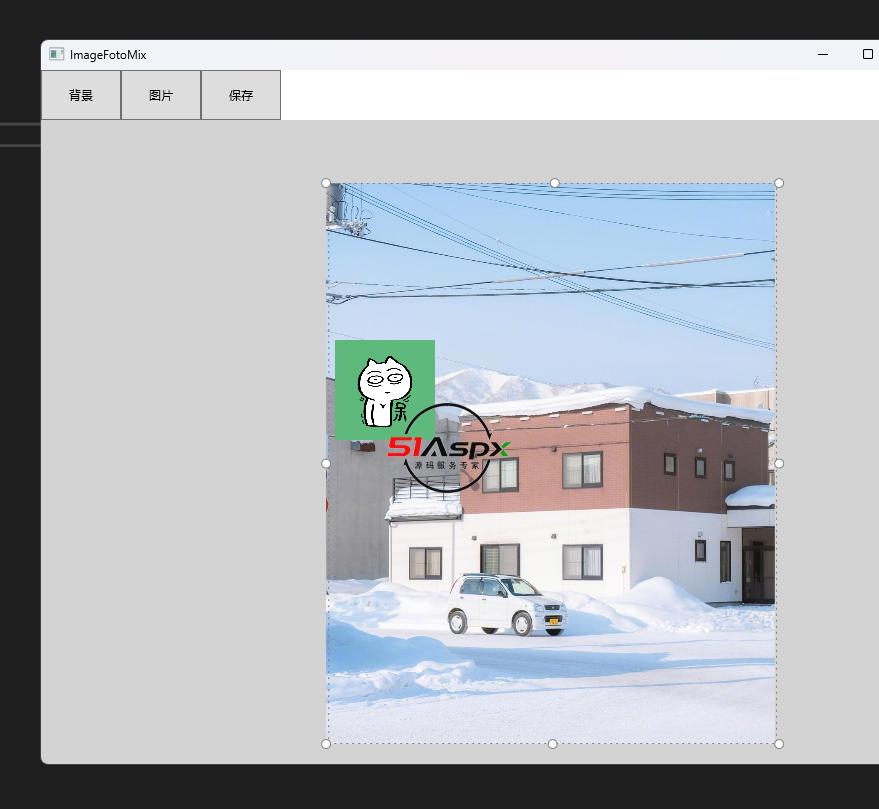Grab the top-middle resize handle of the background
The width and height of the screenshot is (879, 809).
coord(554,183)
